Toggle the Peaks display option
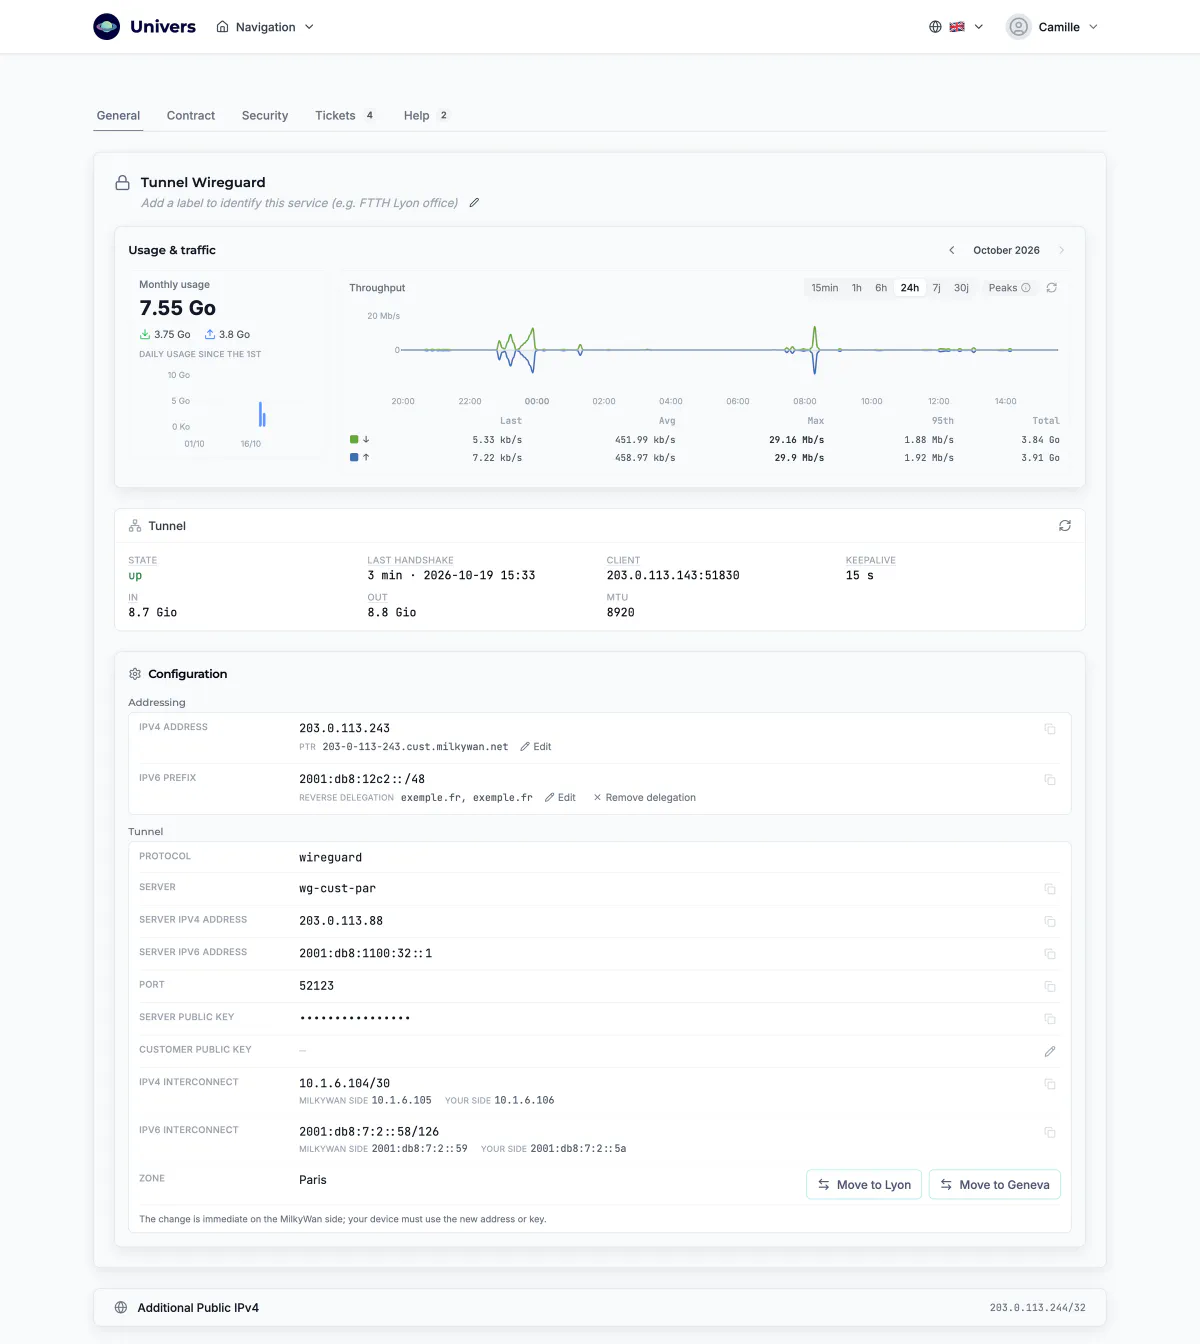 tap(1009, 288)
